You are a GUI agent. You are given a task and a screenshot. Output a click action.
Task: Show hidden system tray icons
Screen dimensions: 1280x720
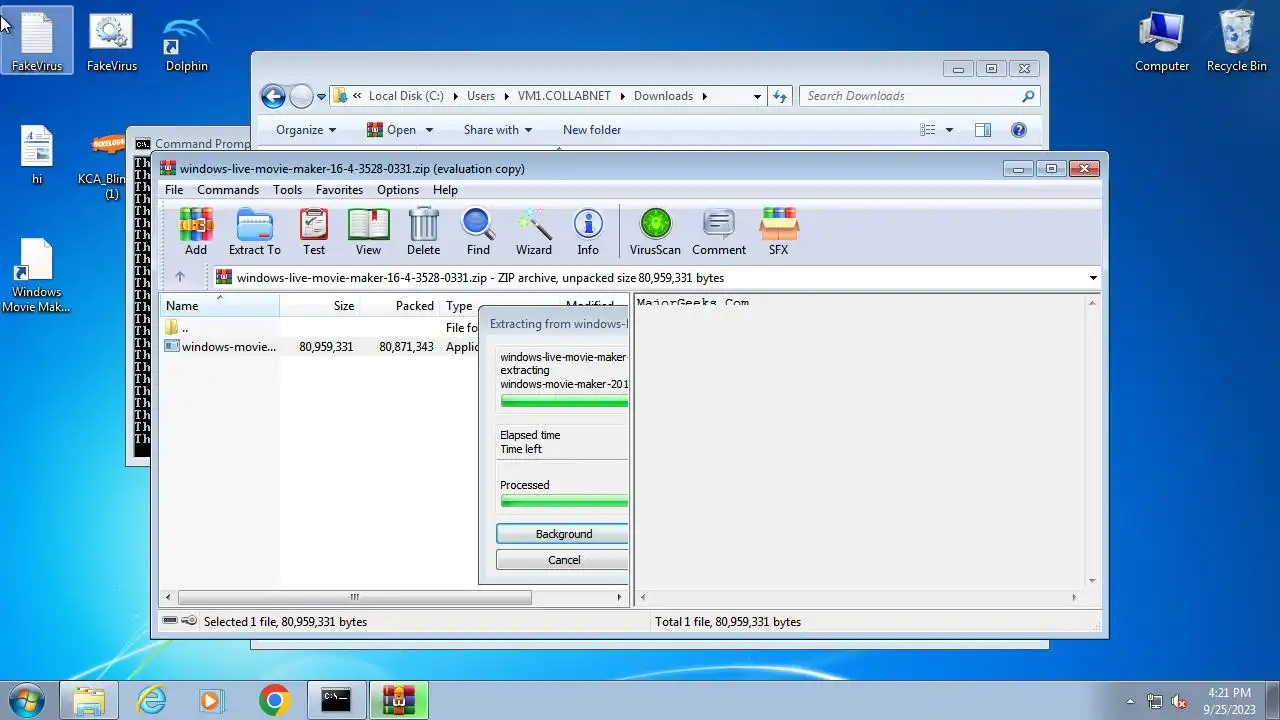coord(1130,702)
